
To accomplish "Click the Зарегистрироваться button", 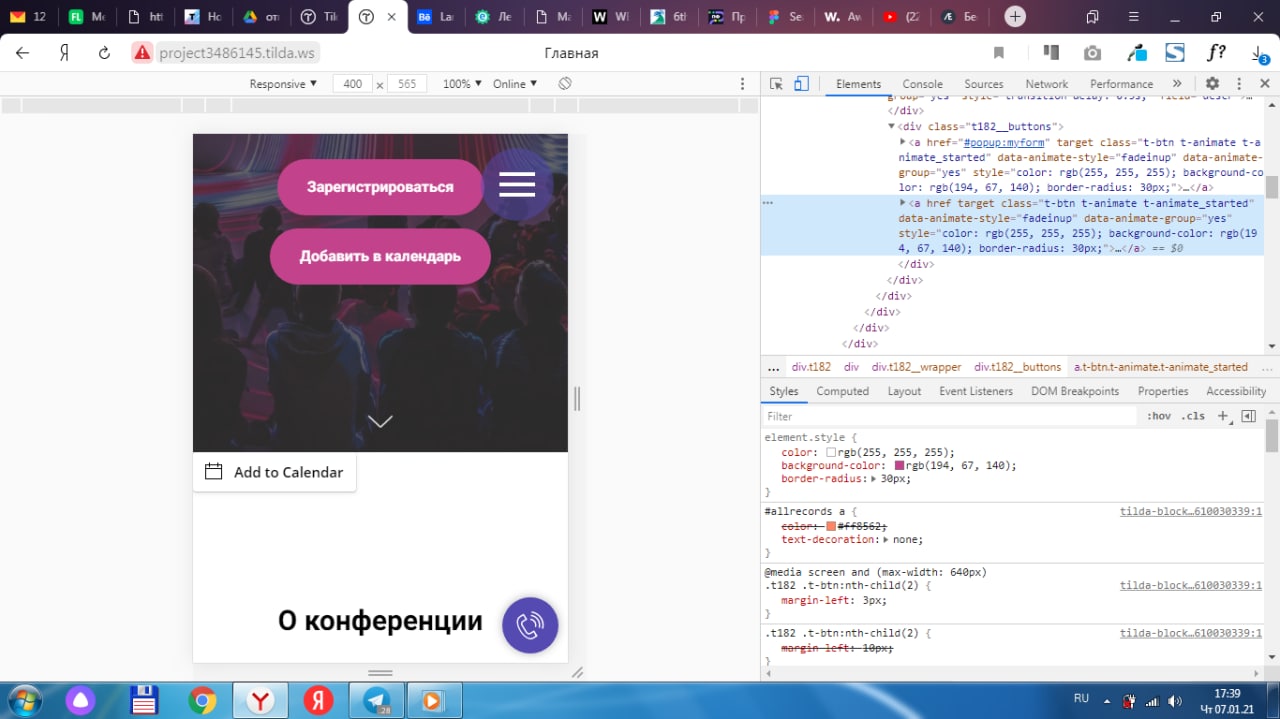I will pos(380,187).
